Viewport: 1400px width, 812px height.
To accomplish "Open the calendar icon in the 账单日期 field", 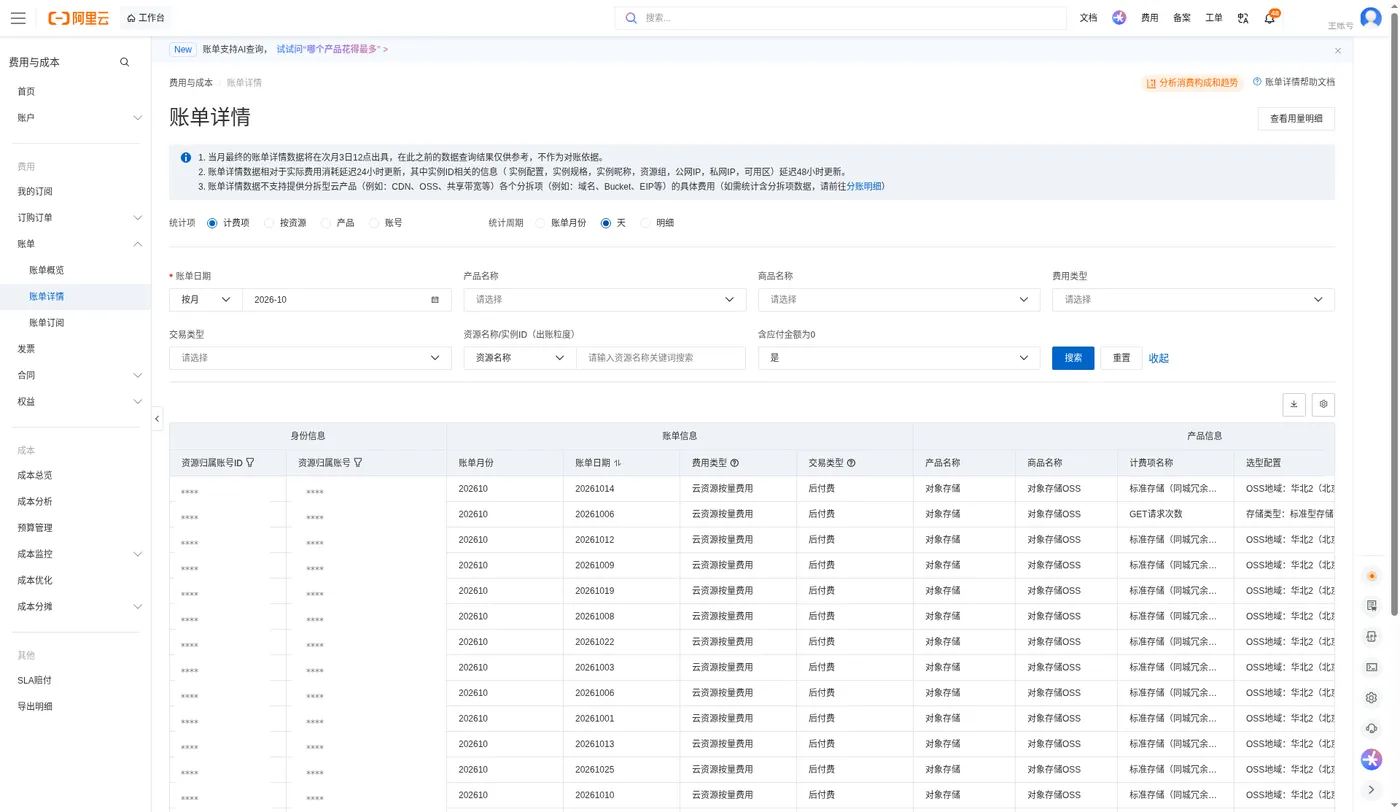I will pyautogui.click(x=435, y=300).
